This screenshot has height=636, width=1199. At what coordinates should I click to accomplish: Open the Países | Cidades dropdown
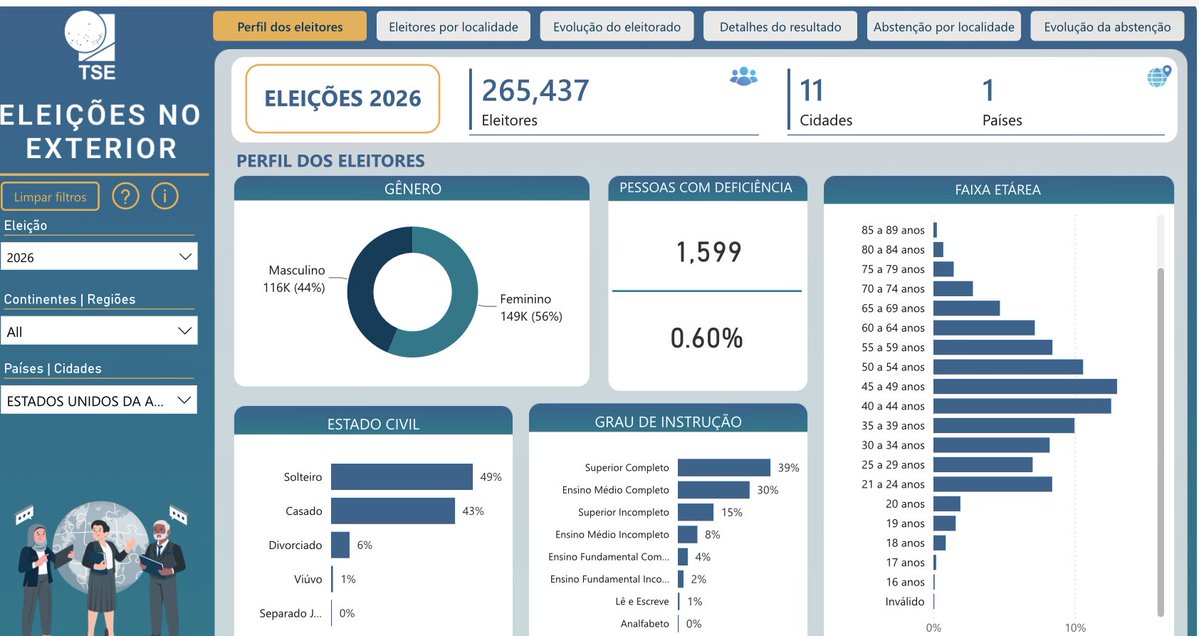99,401
